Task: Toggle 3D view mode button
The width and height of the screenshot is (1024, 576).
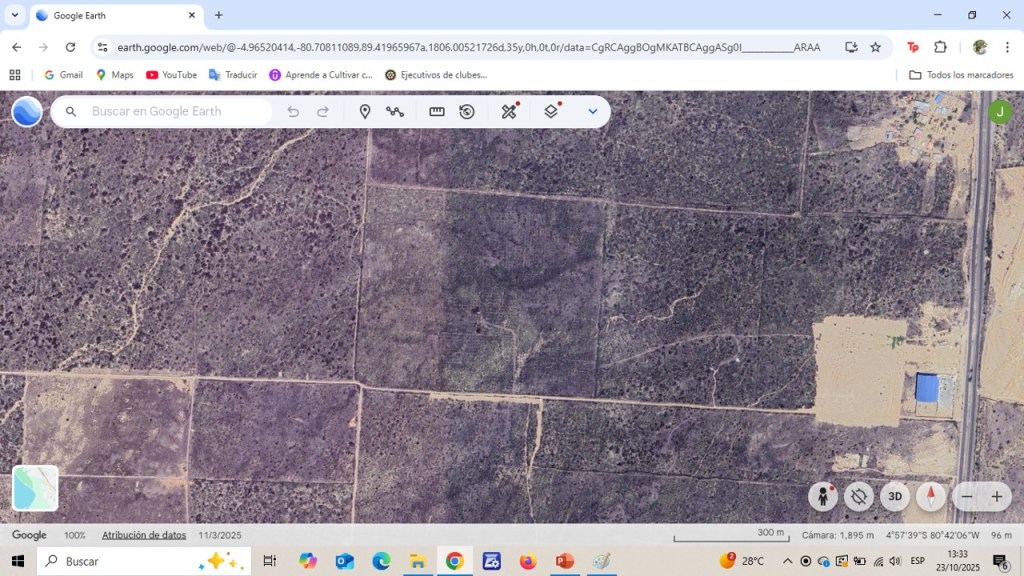Action: click(x=895, y=496)
